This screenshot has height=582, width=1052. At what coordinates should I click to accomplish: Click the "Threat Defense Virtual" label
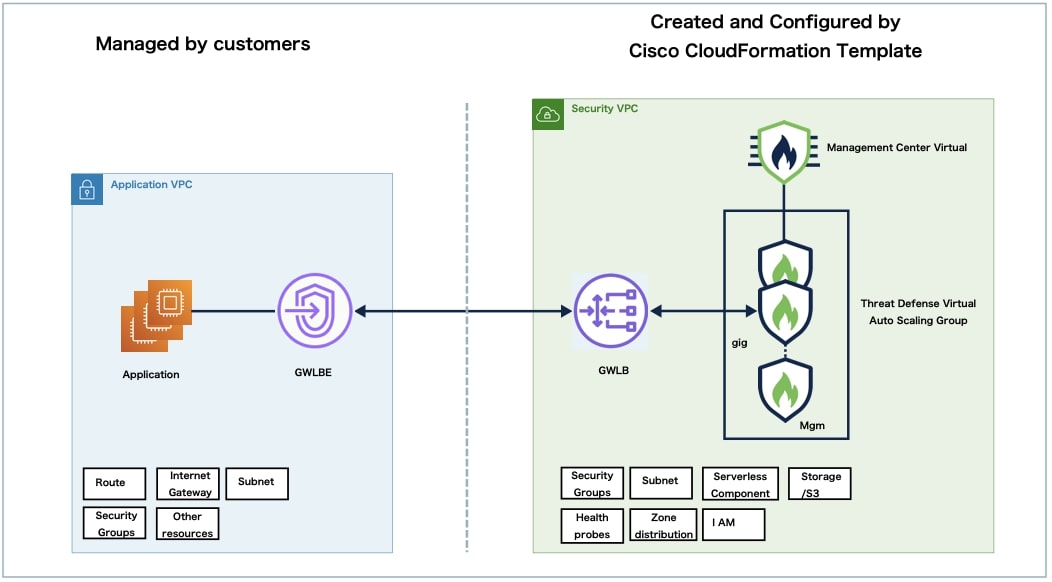click(918, 303)
